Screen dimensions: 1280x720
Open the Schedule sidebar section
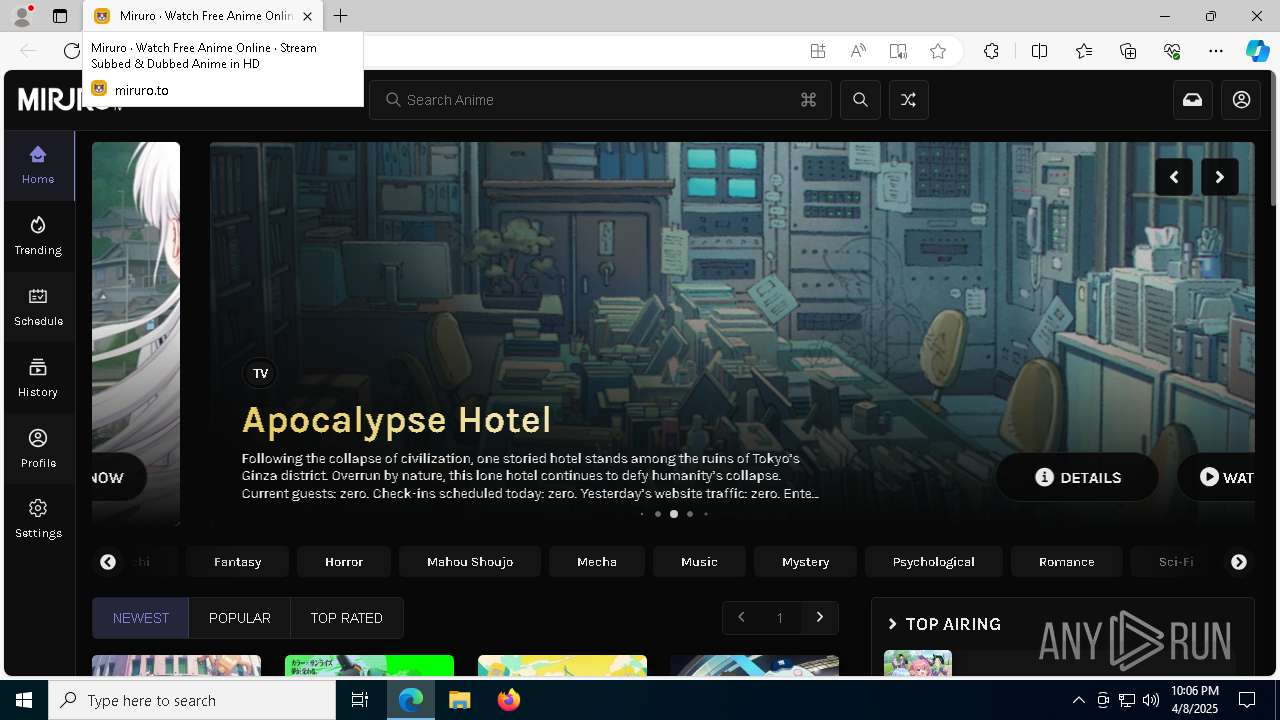click(x=38, y=308)
